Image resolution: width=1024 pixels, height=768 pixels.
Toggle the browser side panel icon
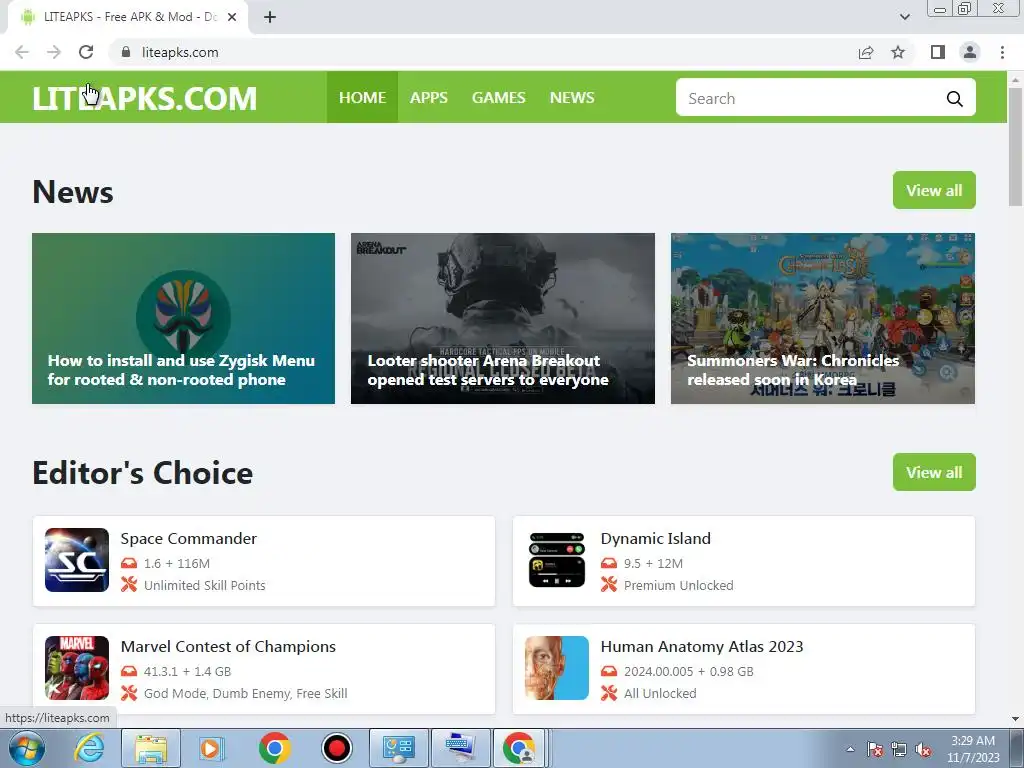coord(938,52)
